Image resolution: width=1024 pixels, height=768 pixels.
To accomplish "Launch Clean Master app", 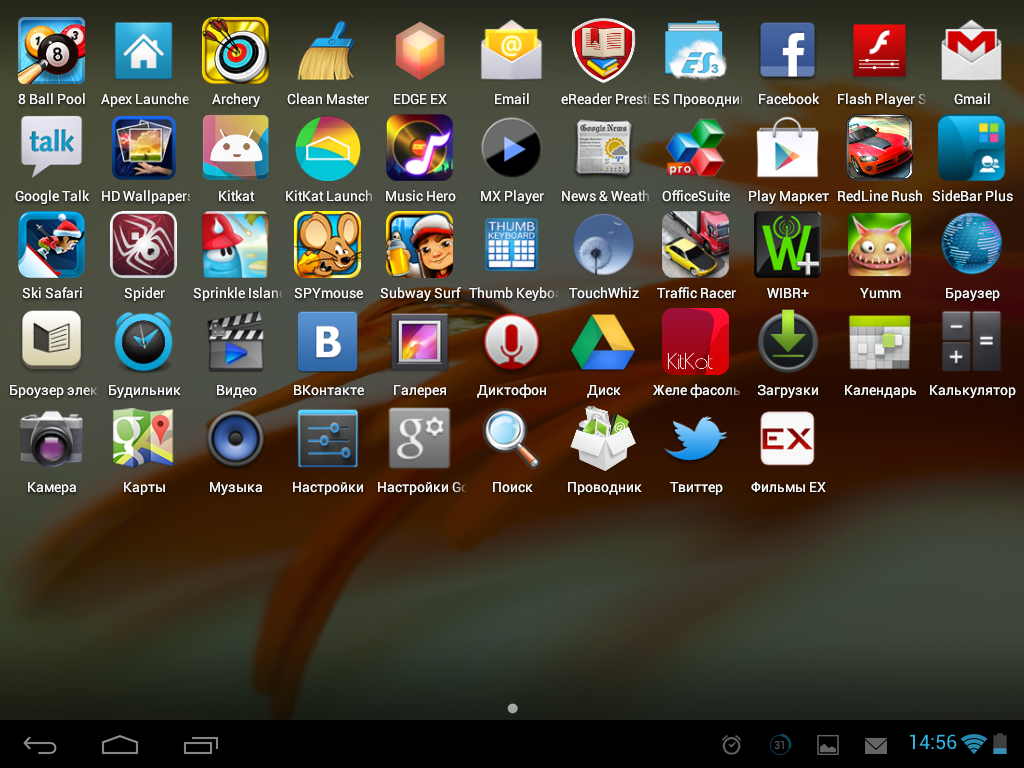I will (327, 51).
